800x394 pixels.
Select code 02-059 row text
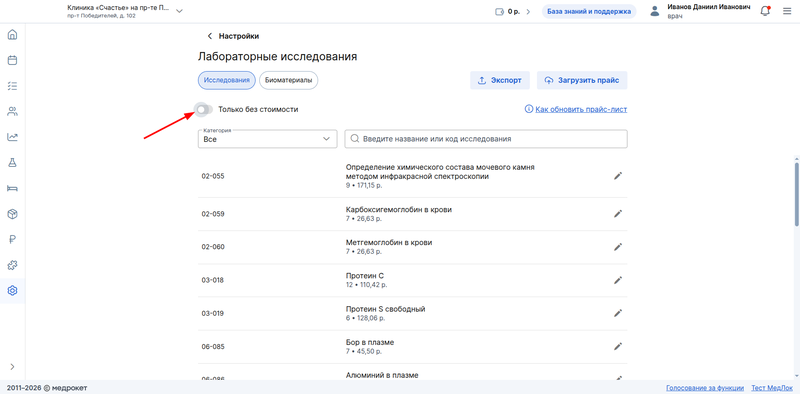point(213,214)
